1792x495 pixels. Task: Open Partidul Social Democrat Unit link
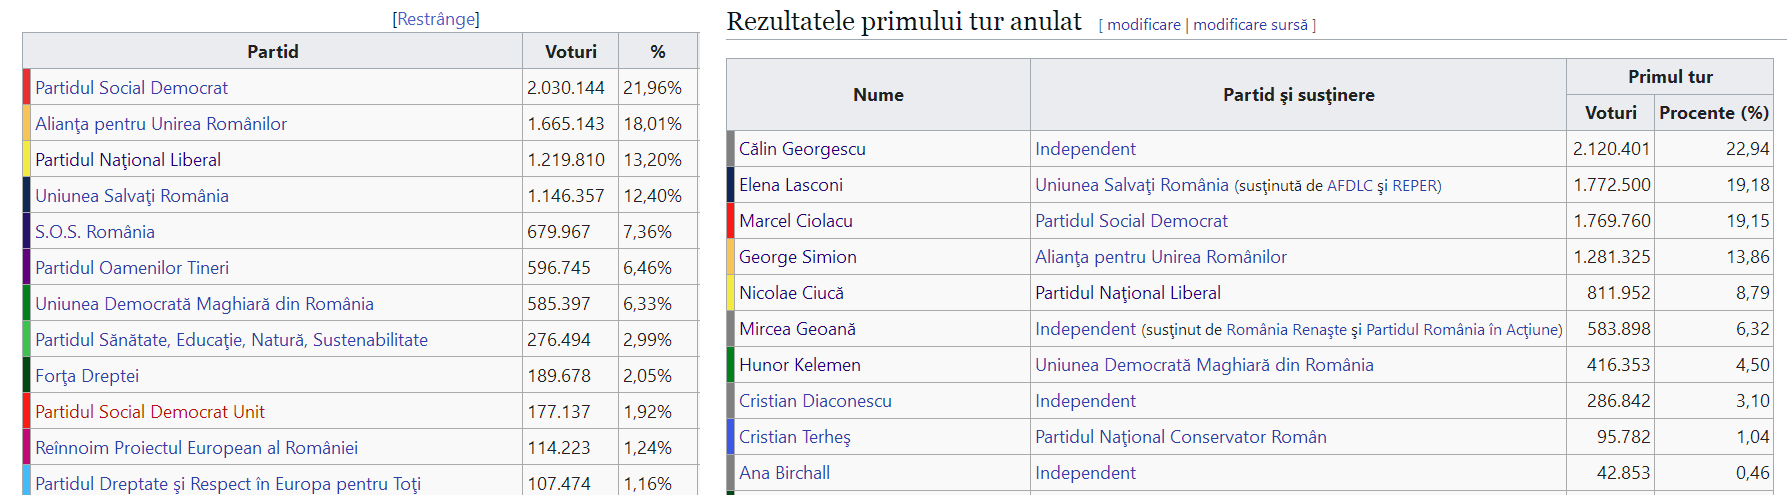[149, 412]
